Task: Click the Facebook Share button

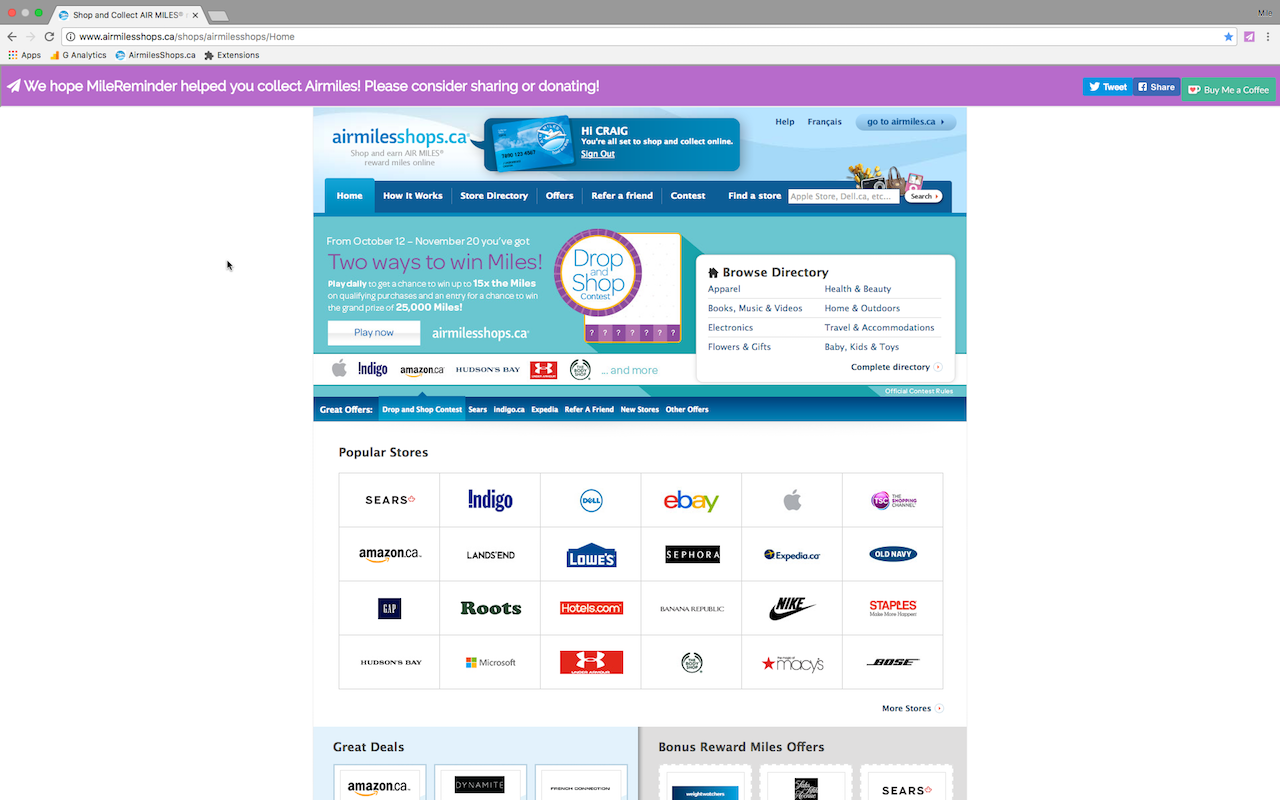Action: pos(1156,87)
